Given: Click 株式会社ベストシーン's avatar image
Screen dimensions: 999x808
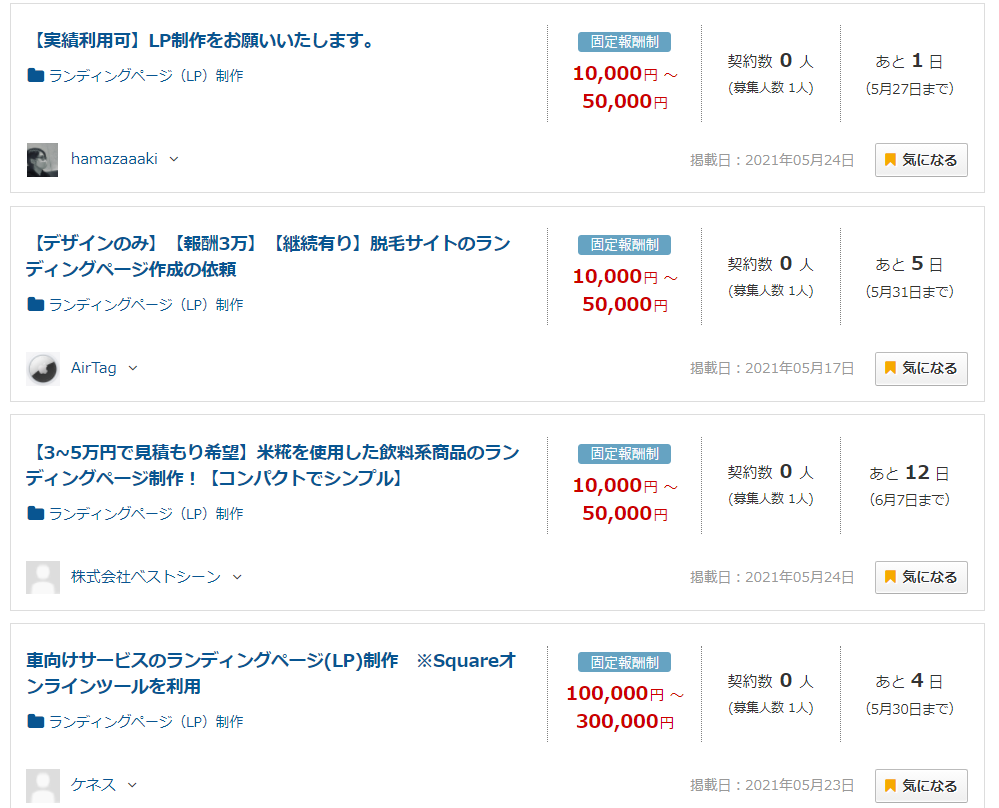Looking at the screenshot, I should point(42,577).
